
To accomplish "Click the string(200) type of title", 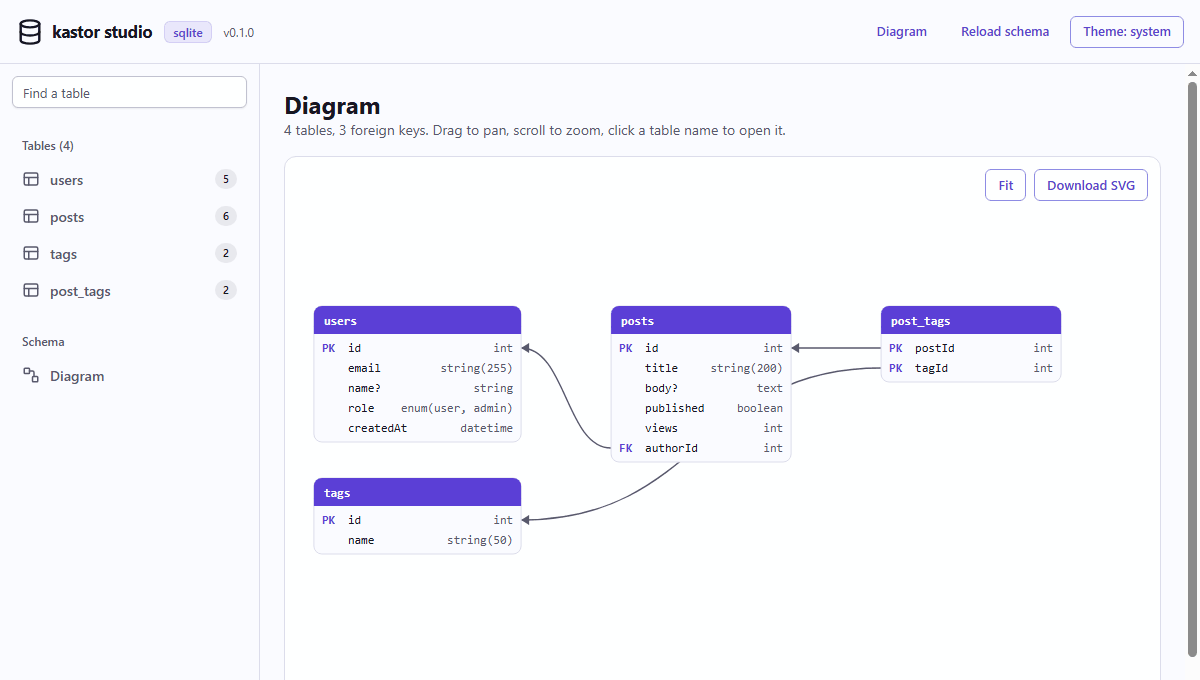I will (747, 368).
